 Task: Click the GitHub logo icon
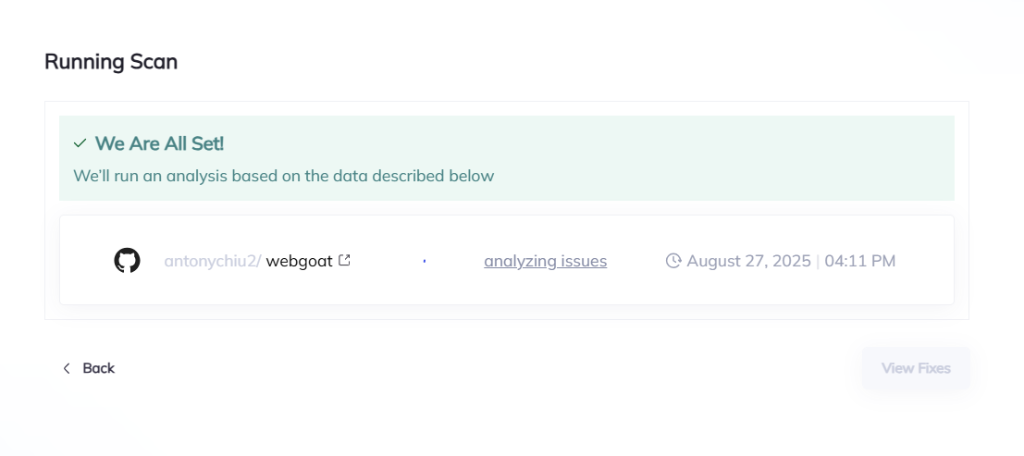coord(127,261)
